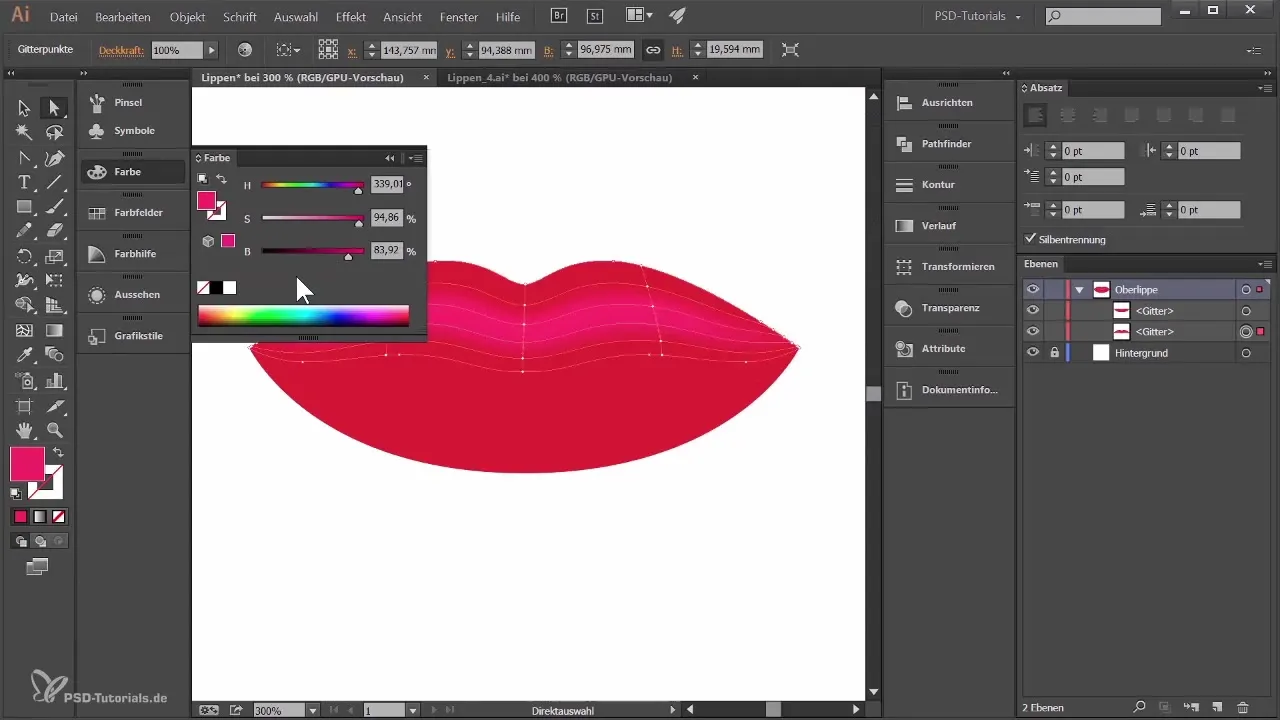This screenshot has width=1280, height=720.
Task: Swap fill and stroke in toolbox
Action: [x=58, y=453]
